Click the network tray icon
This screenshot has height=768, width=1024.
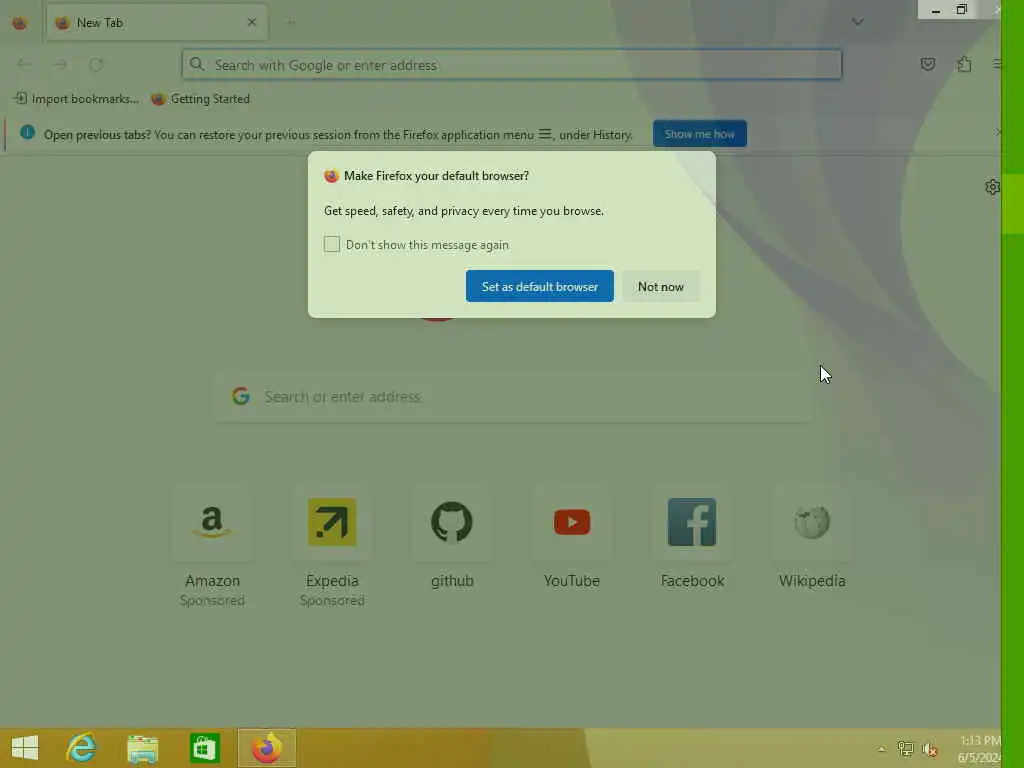coord(905,748)
